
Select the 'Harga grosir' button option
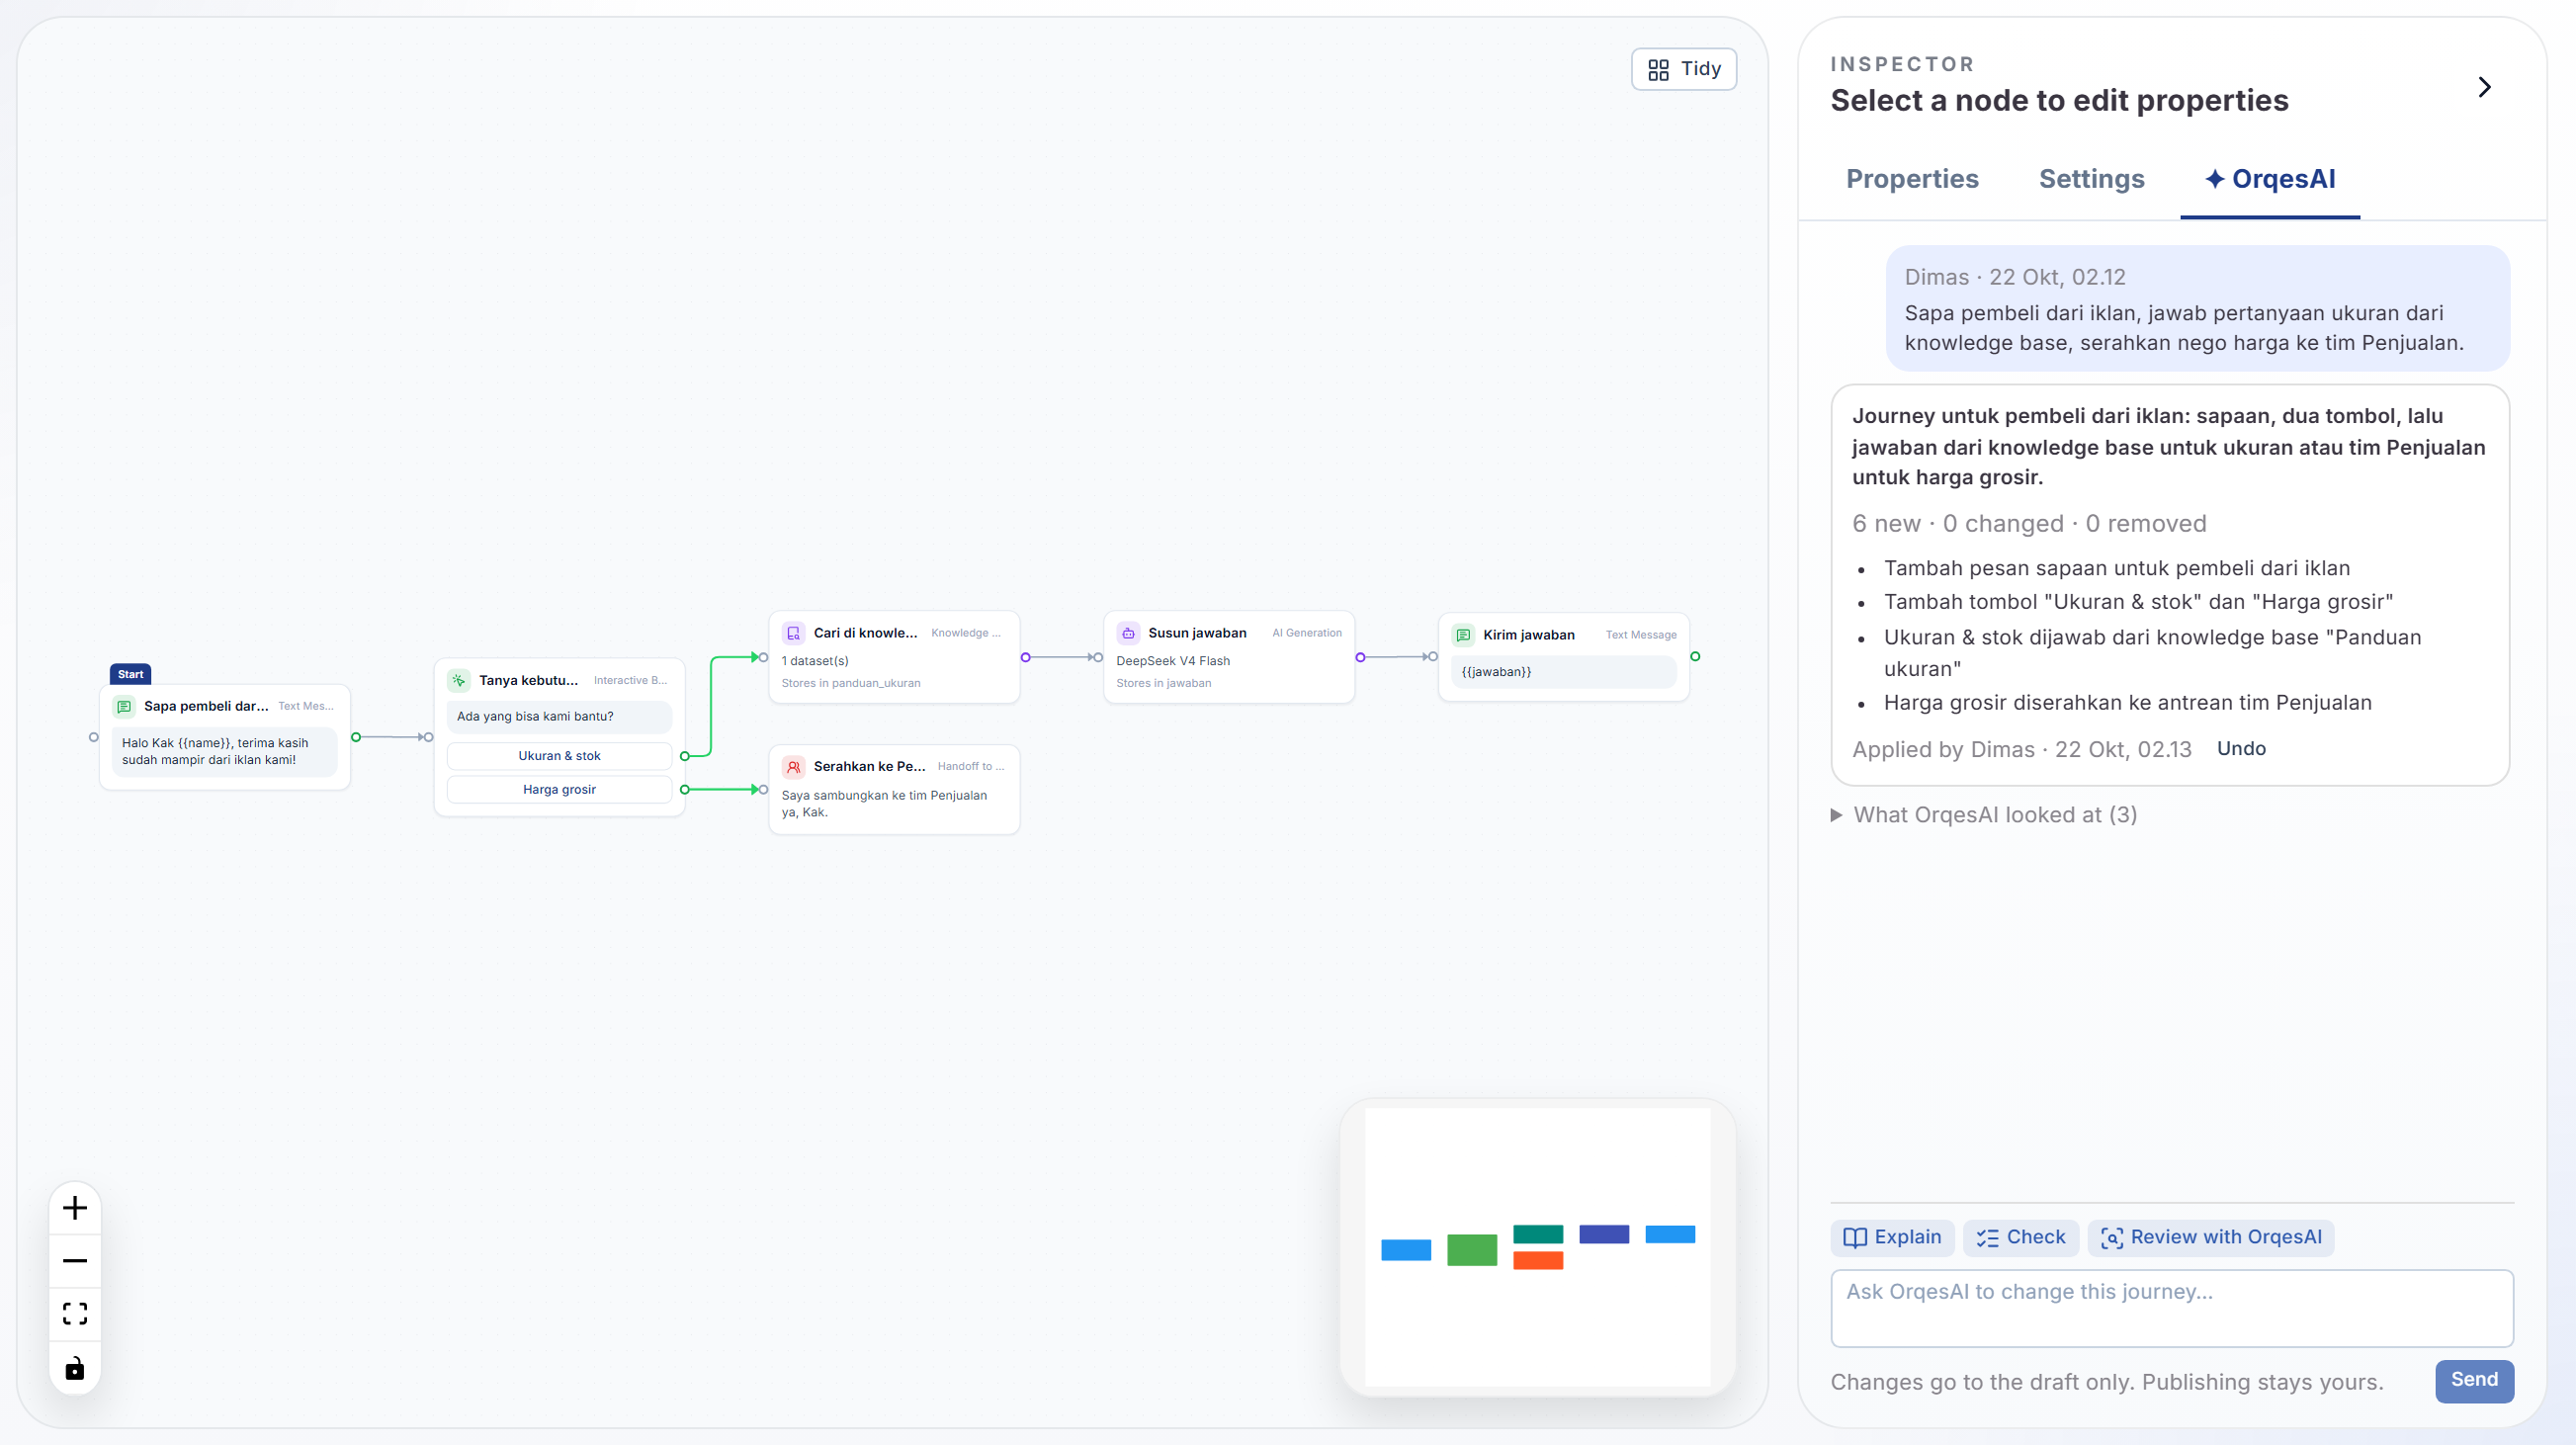(x=559, y=790)
